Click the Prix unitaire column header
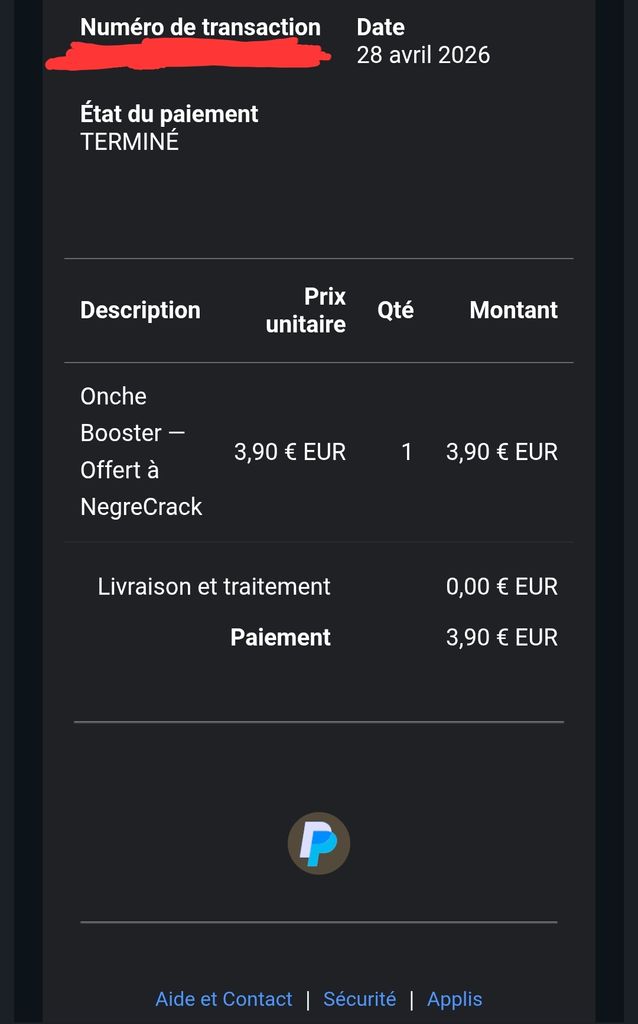 pos(306,310)
